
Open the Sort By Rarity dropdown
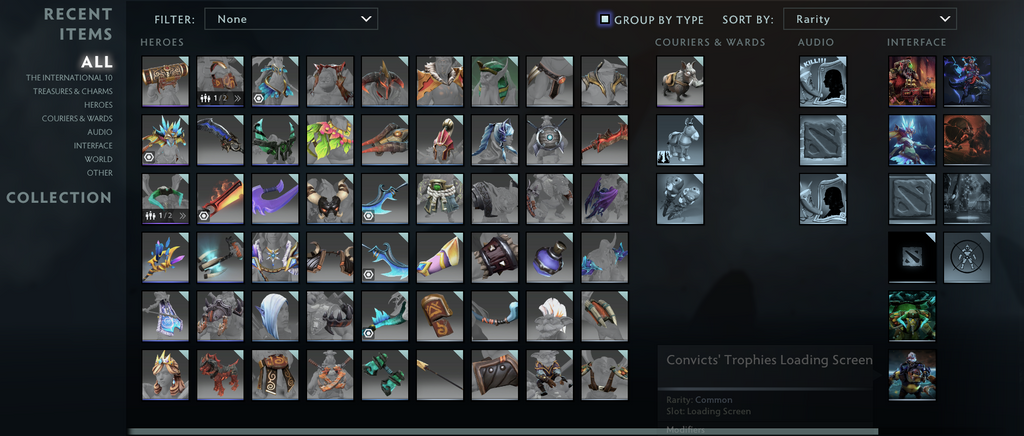pyautogui.click(x=870, y=19)
